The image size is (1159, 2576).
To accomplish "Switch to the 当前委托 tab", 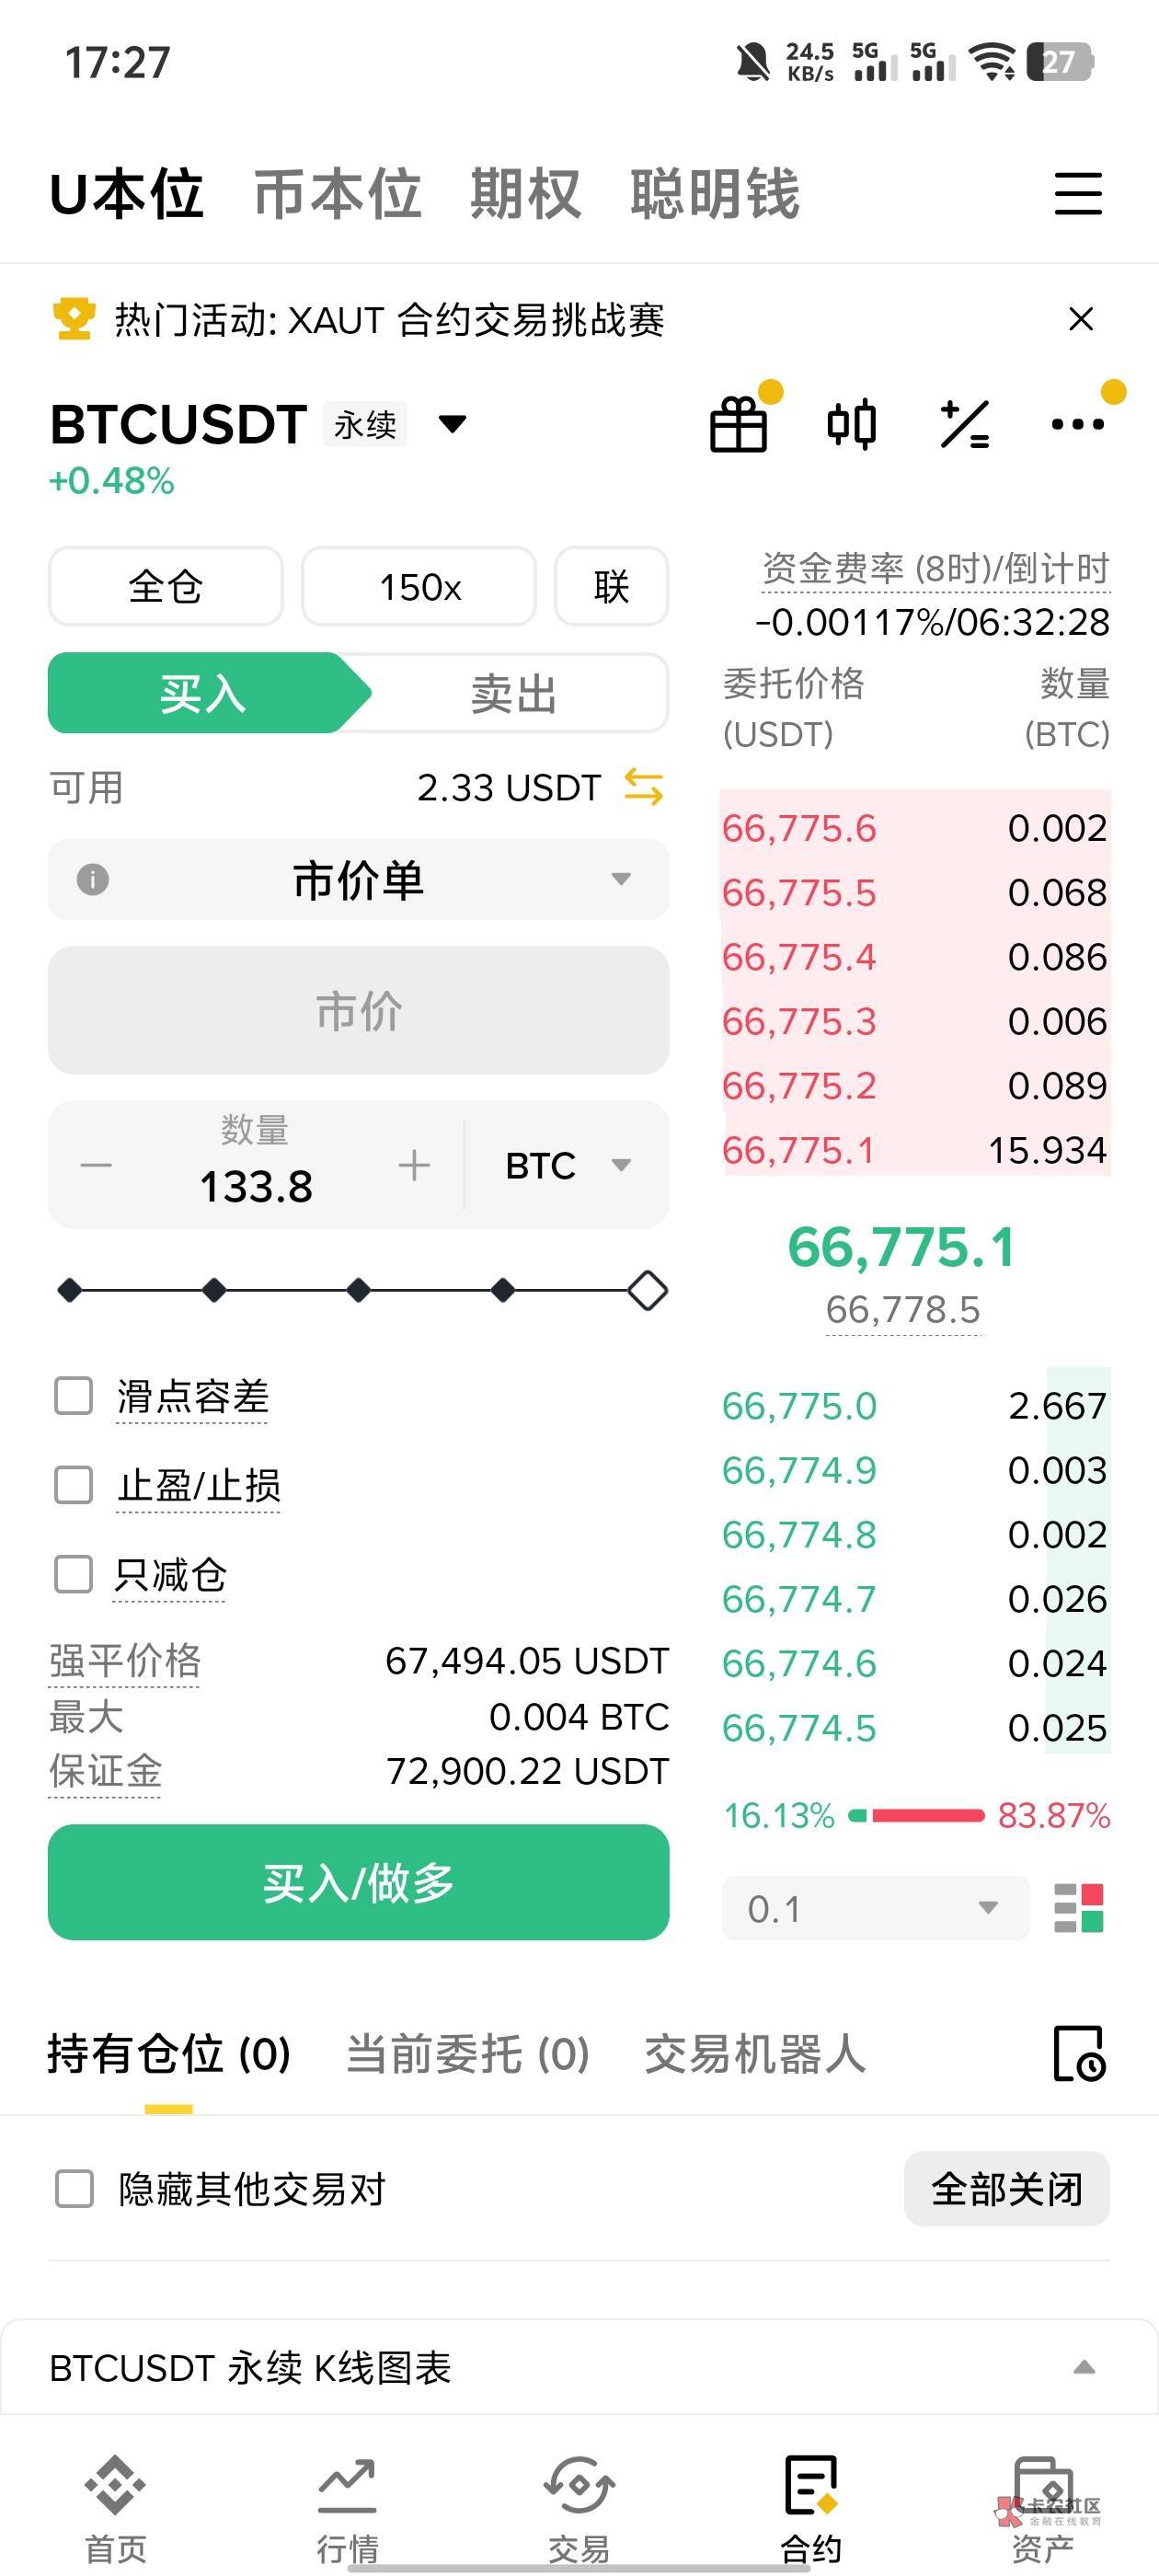I will 467,2054.
